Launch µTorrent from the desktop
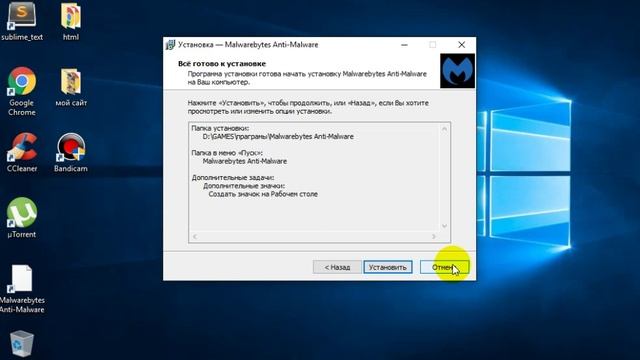This screenshot has height=360, width=640. click(22, 218)
